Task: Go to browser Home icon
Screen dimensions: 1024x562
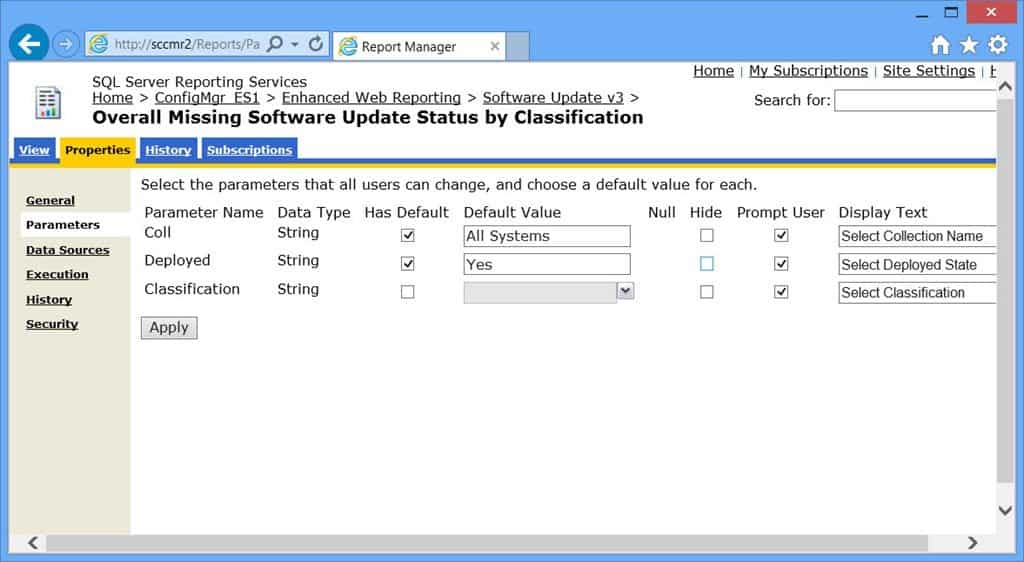Action: click(940, 45)
